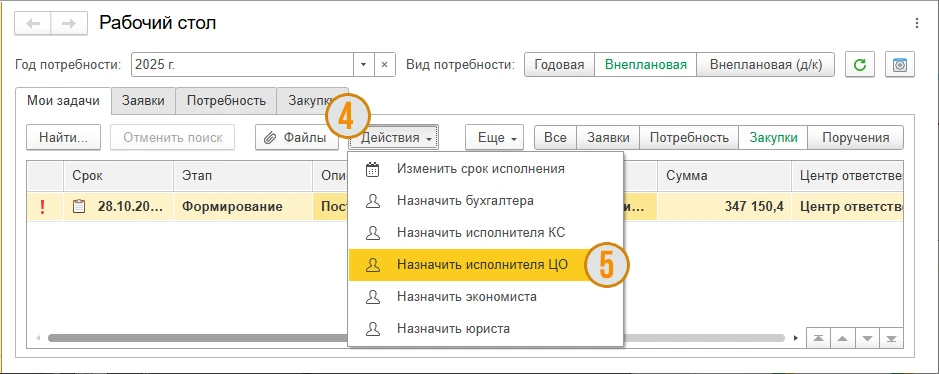Select Внеплановая need type
This screenshot has width=939, height=374.
[646, 65]
